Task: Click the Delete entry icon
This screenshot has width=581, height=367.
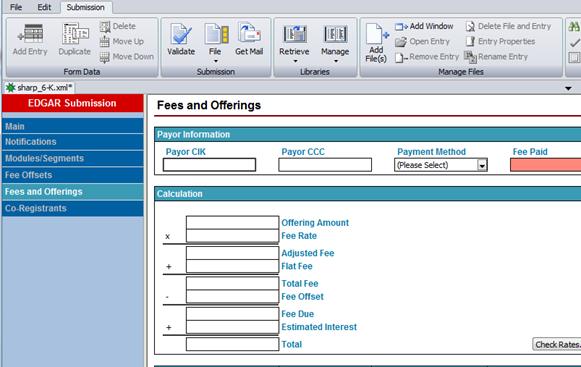Action: pyautogui.click(x=118, y=26)
